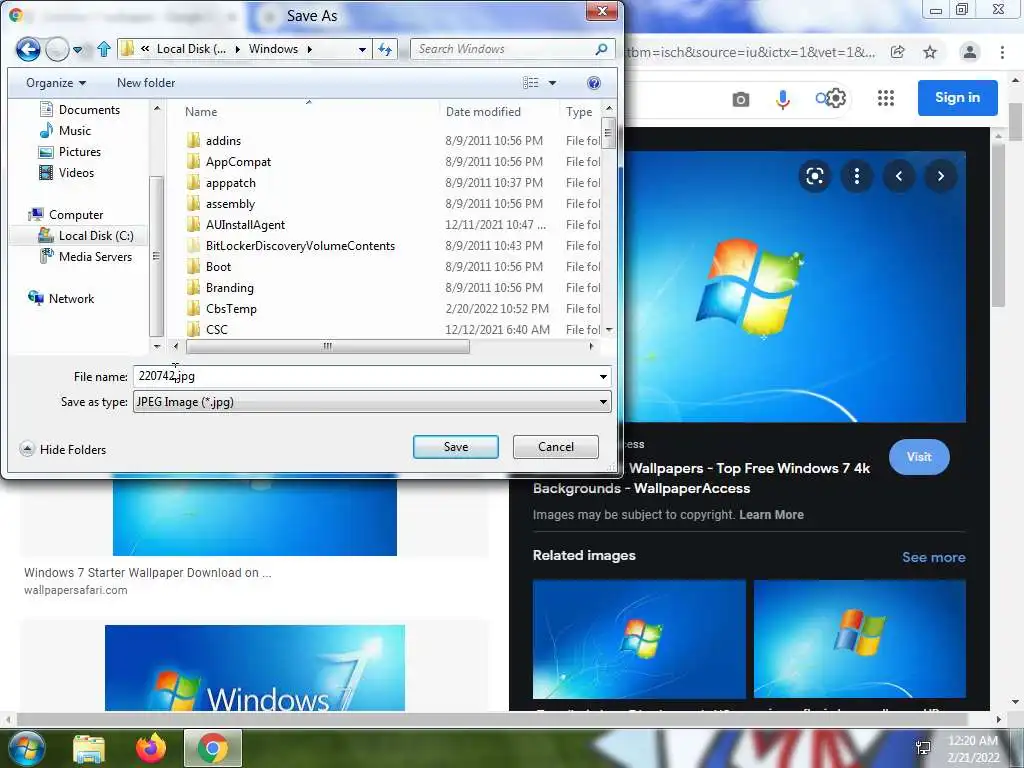1024x768 pixels.
Task: Select the Branding folder
Action: click(220, 287)
